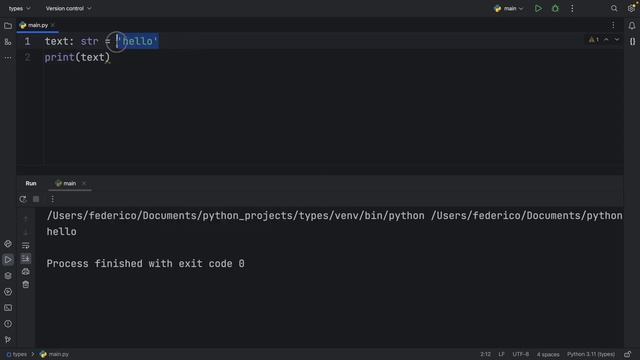Show more tool windows ellipsis
Image resolution: width=640 pixels, height=360 pixels.
point(8,58)
